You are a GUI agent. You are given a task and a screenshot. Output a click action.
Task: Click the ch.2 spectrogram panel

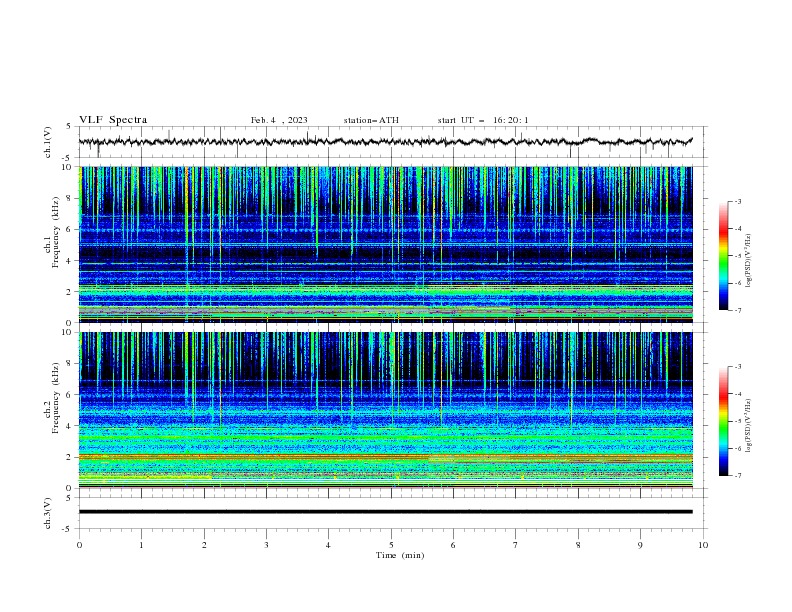pos(386,410)
